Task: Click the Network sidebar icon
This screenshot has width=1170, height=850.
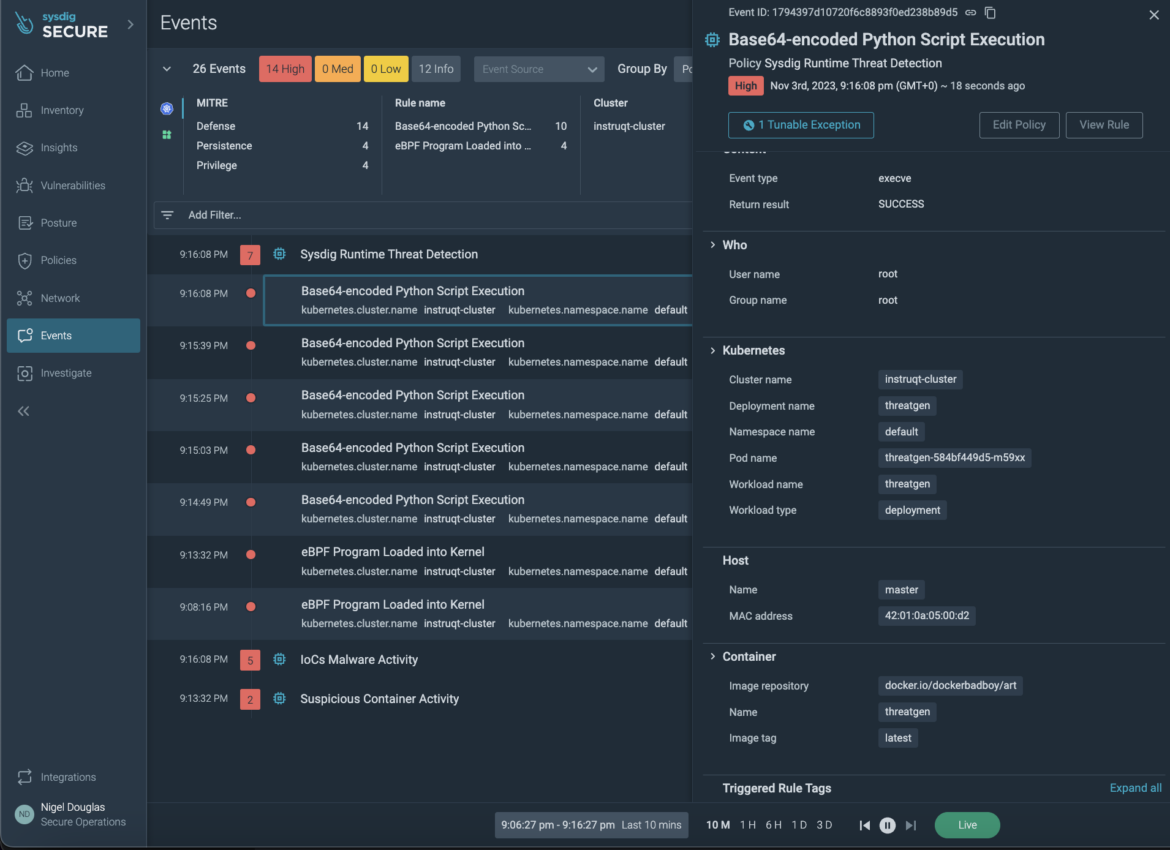Action: click(25, 298)
